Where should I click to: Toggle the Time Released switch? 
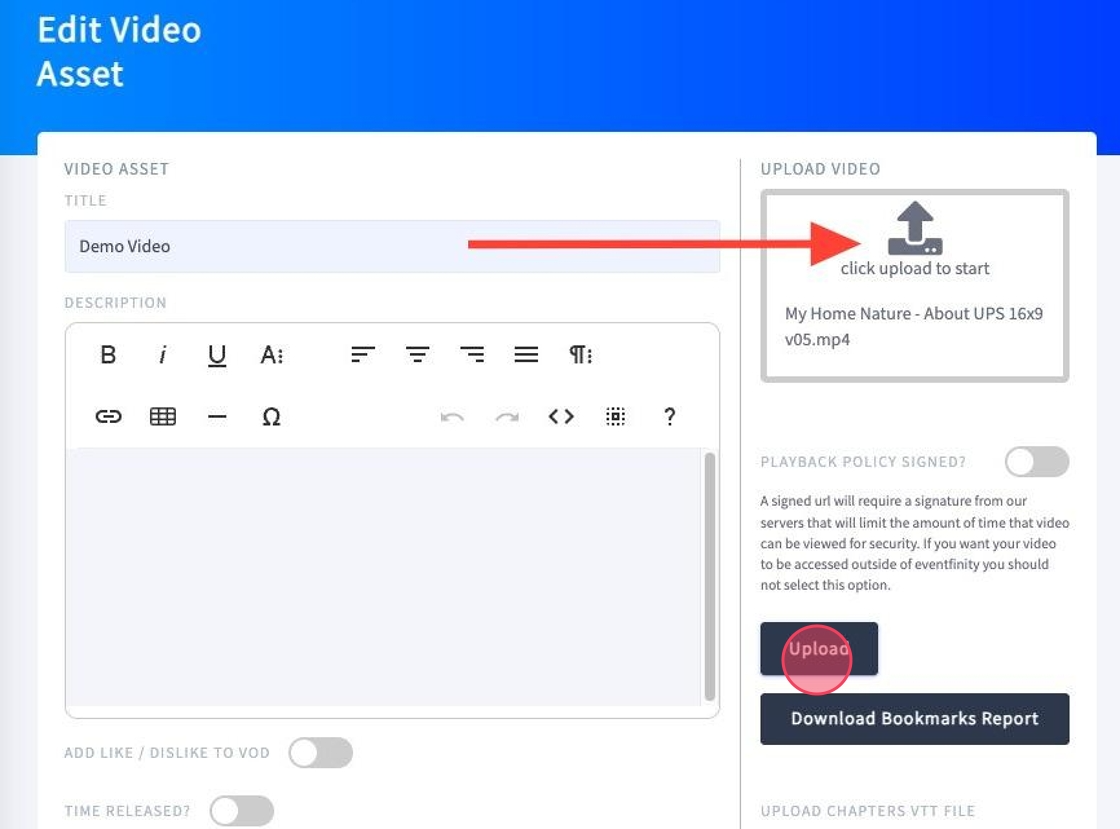pos(242,811)
